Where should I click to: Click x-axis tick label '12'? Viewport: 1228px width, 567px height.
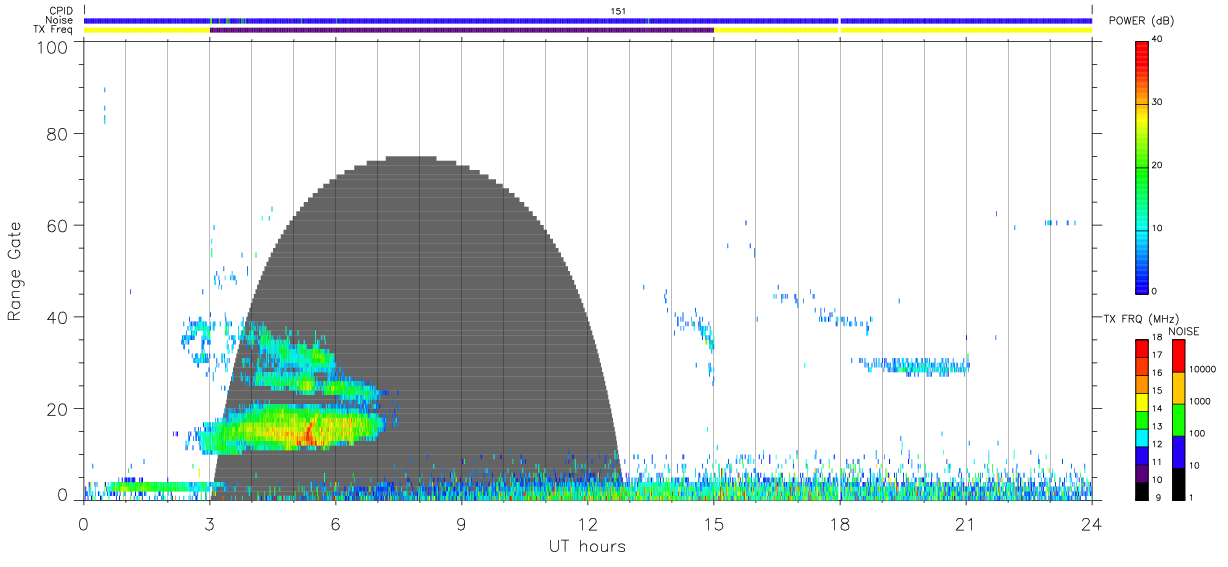(588, 523)
